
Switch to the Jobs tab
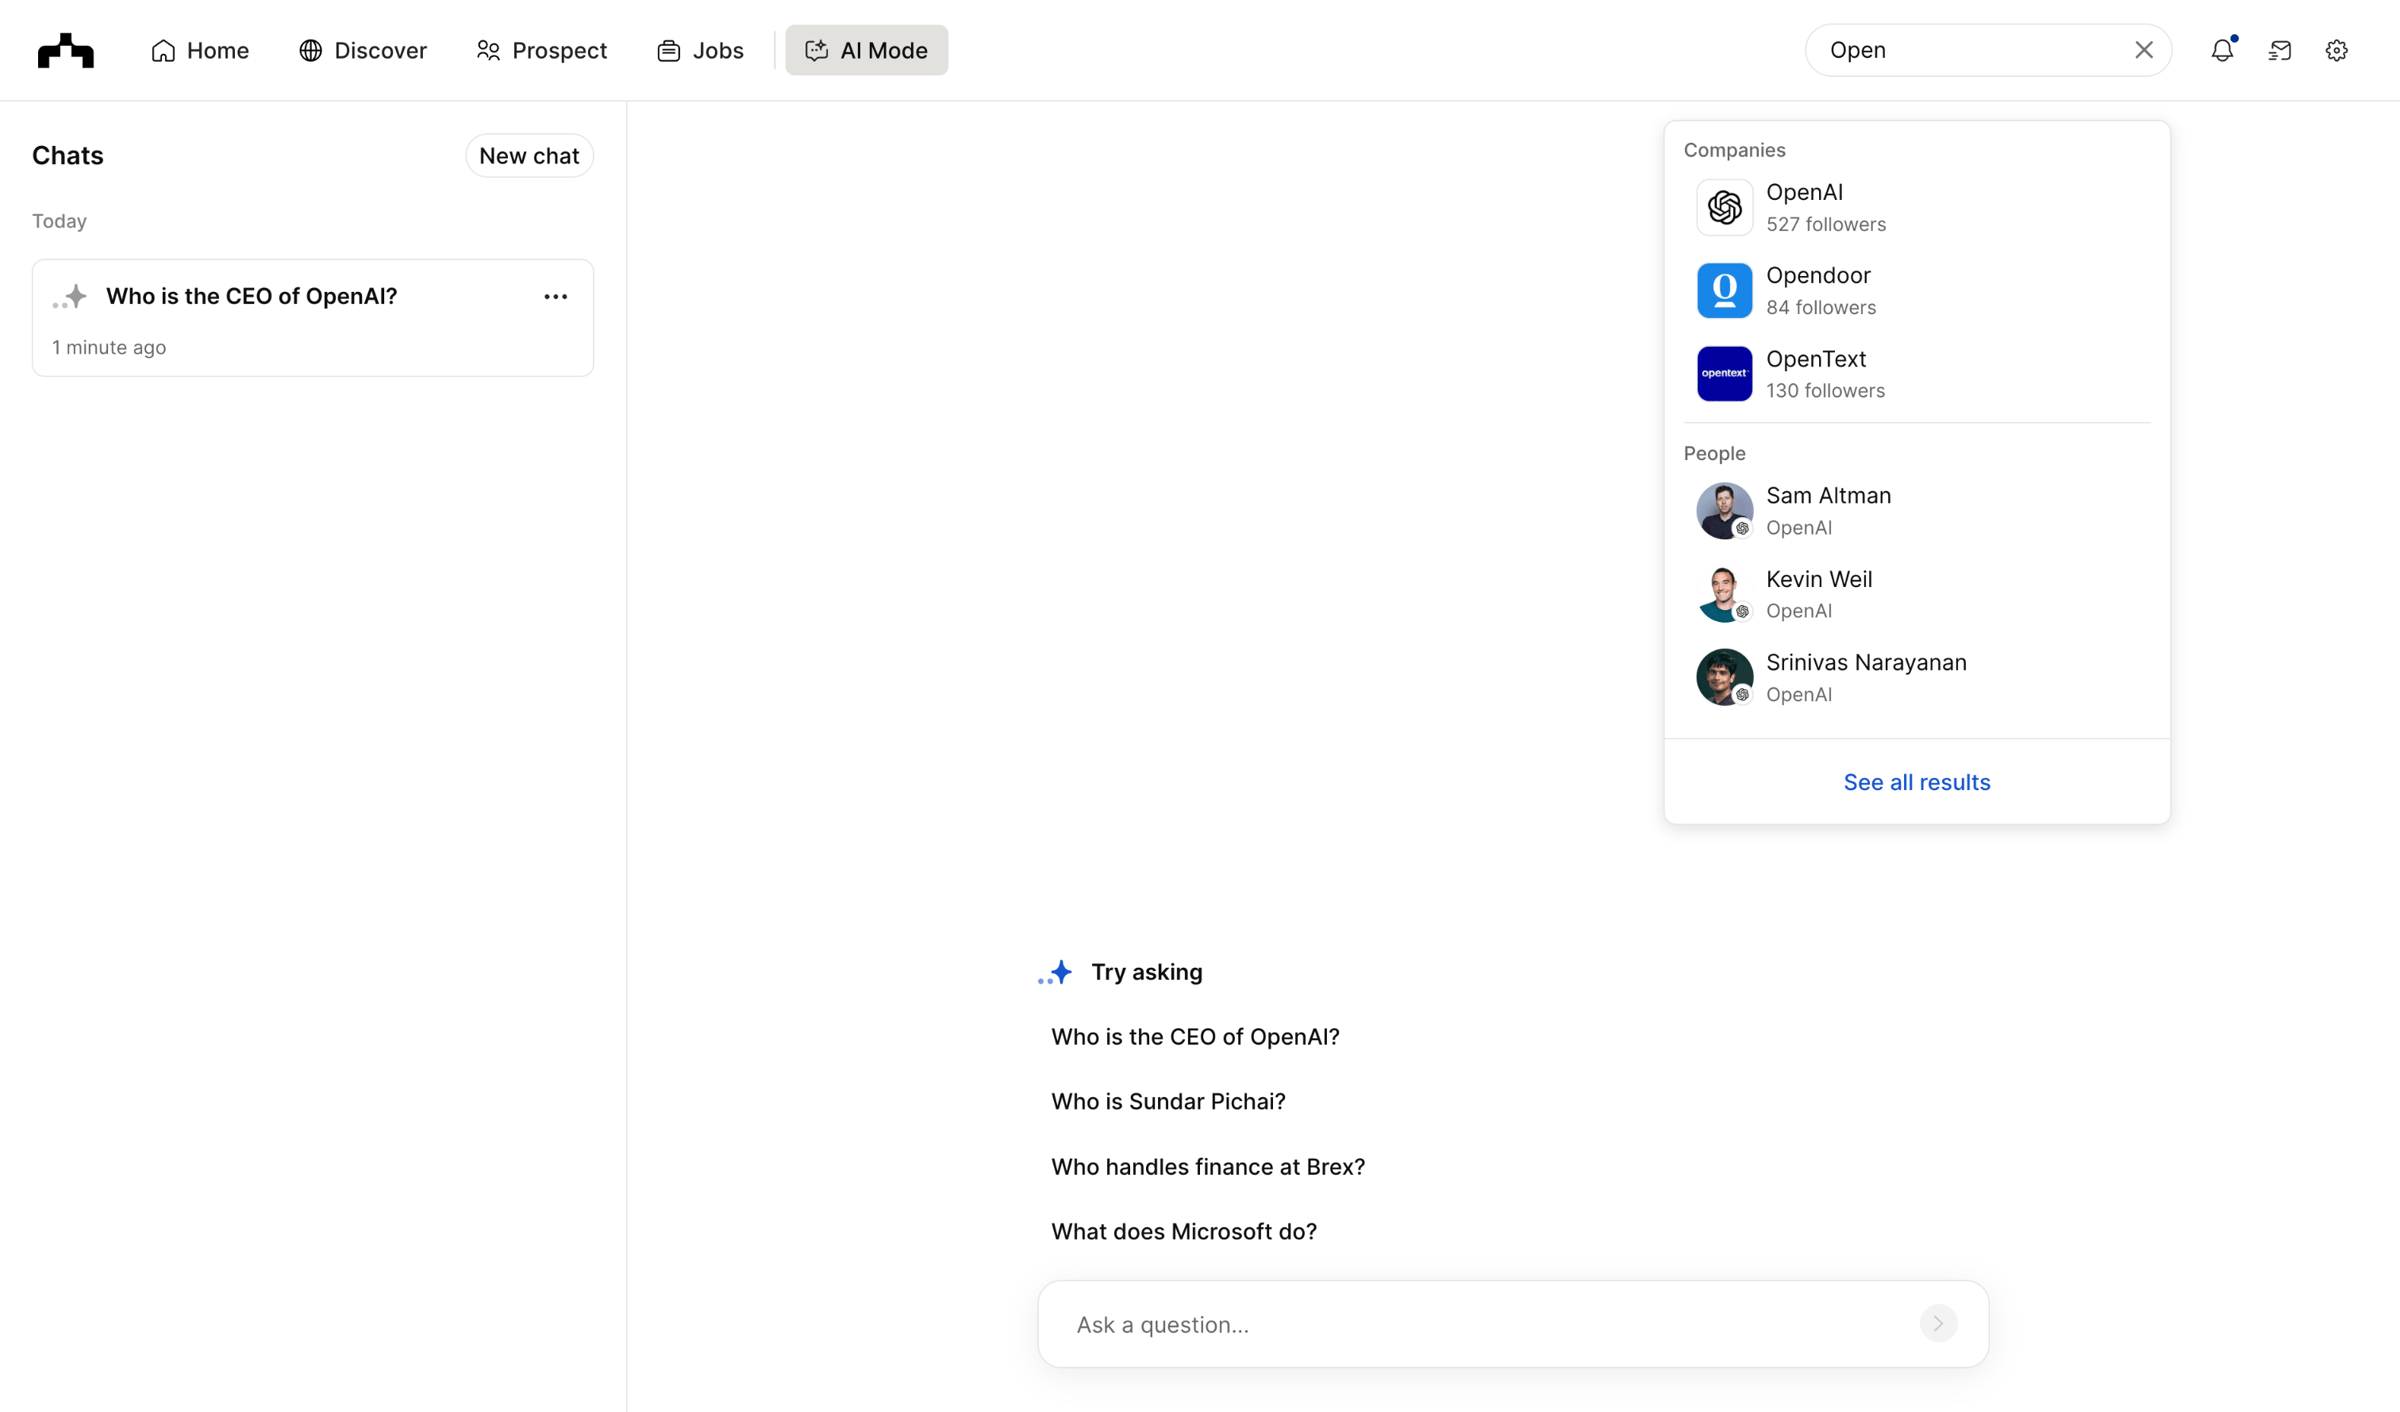pos(700,50)
